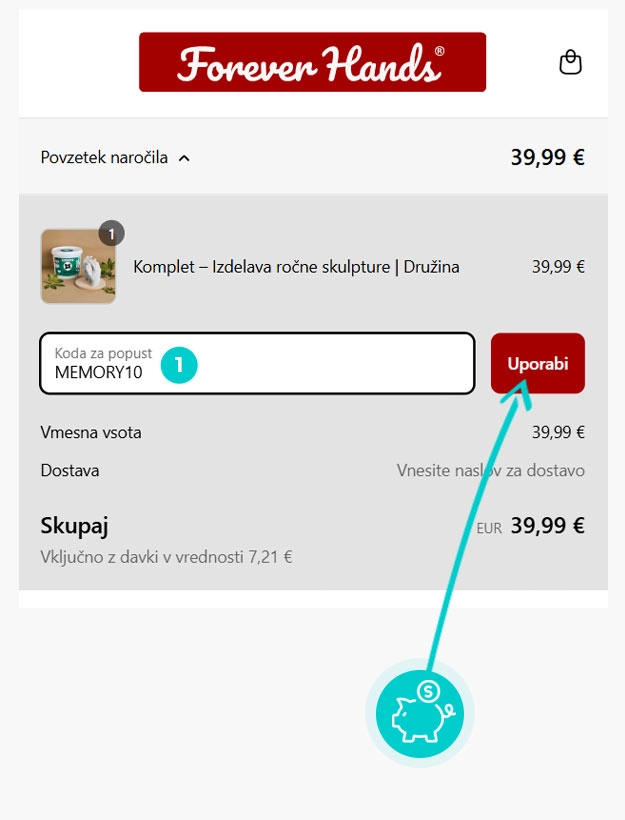Collapse the Povzetek naročila chevron
Viewport: 625px width, 820px height.
point(184,158)
